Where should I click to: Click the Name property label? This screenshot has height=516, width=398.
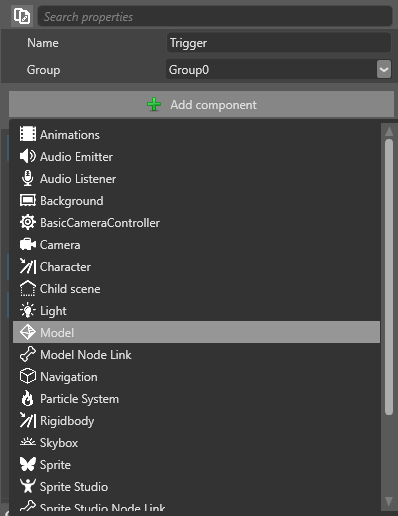click(x=43, y=43)
